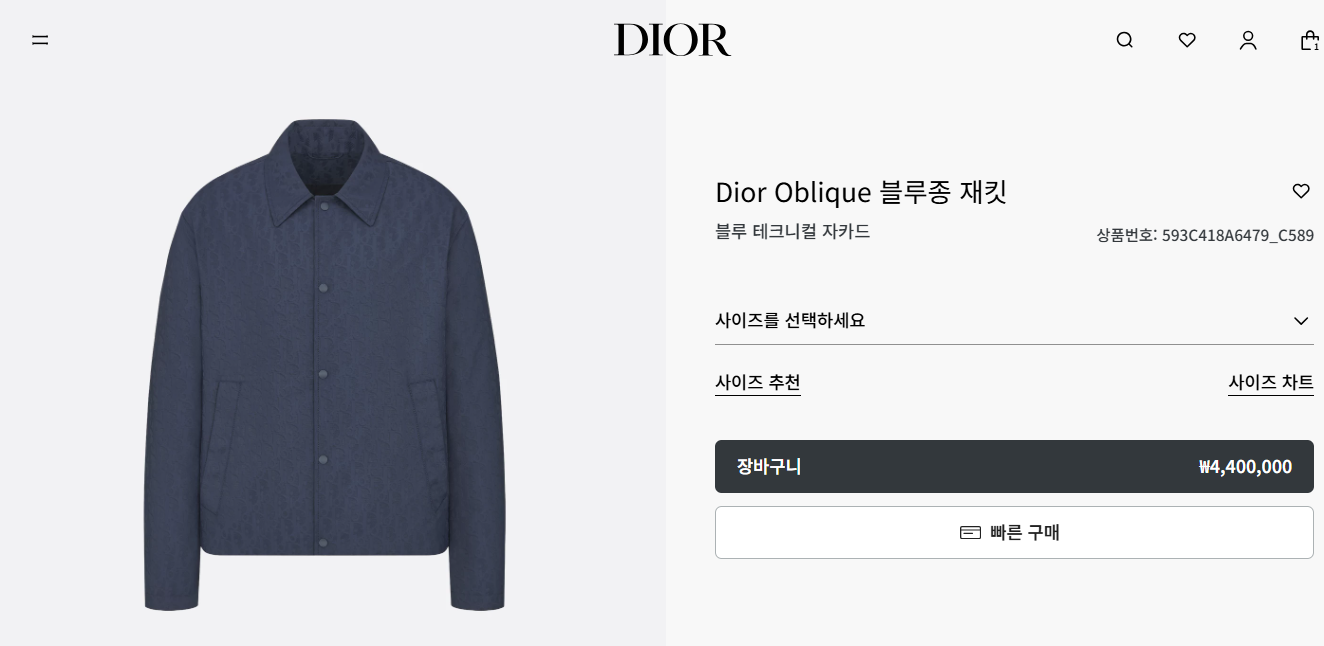Click the cart item count badge
This screenshot has height=646, width=1324.
1316,46
